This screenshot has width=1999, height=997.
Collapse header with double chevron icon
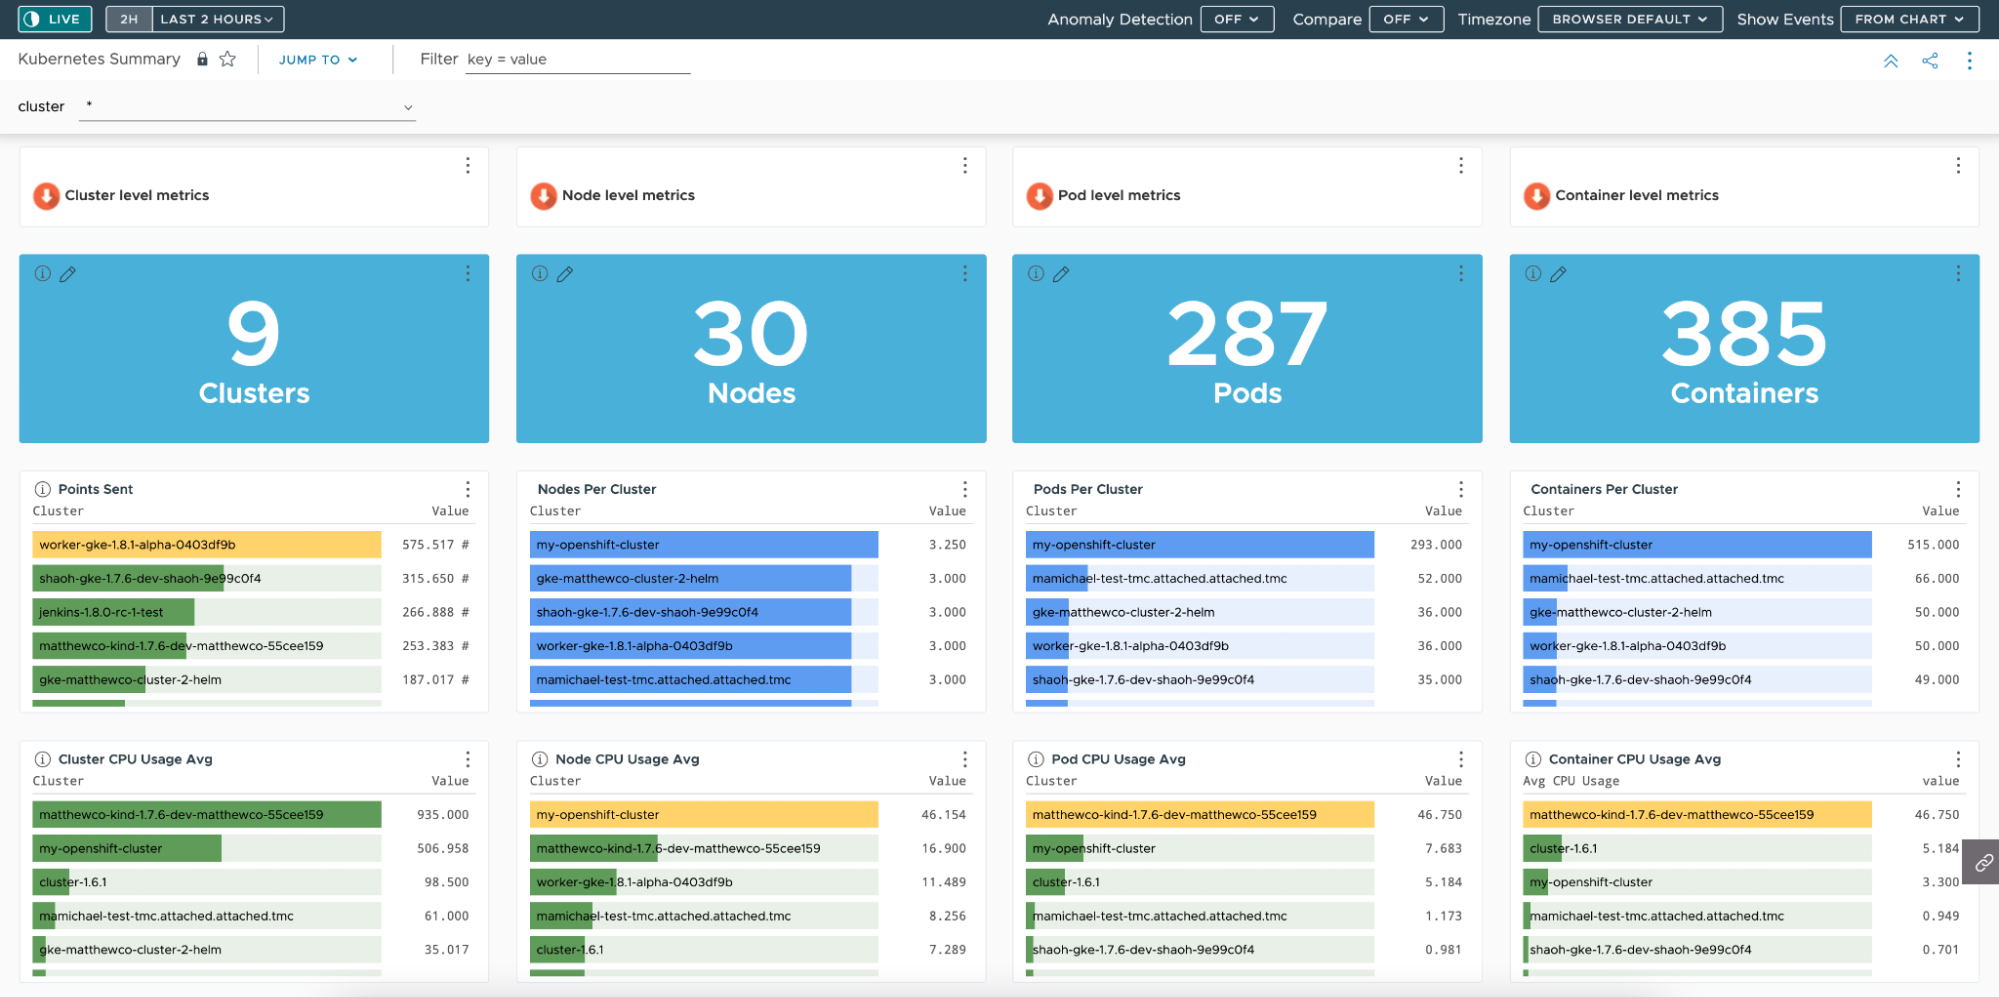(1890, 61)
